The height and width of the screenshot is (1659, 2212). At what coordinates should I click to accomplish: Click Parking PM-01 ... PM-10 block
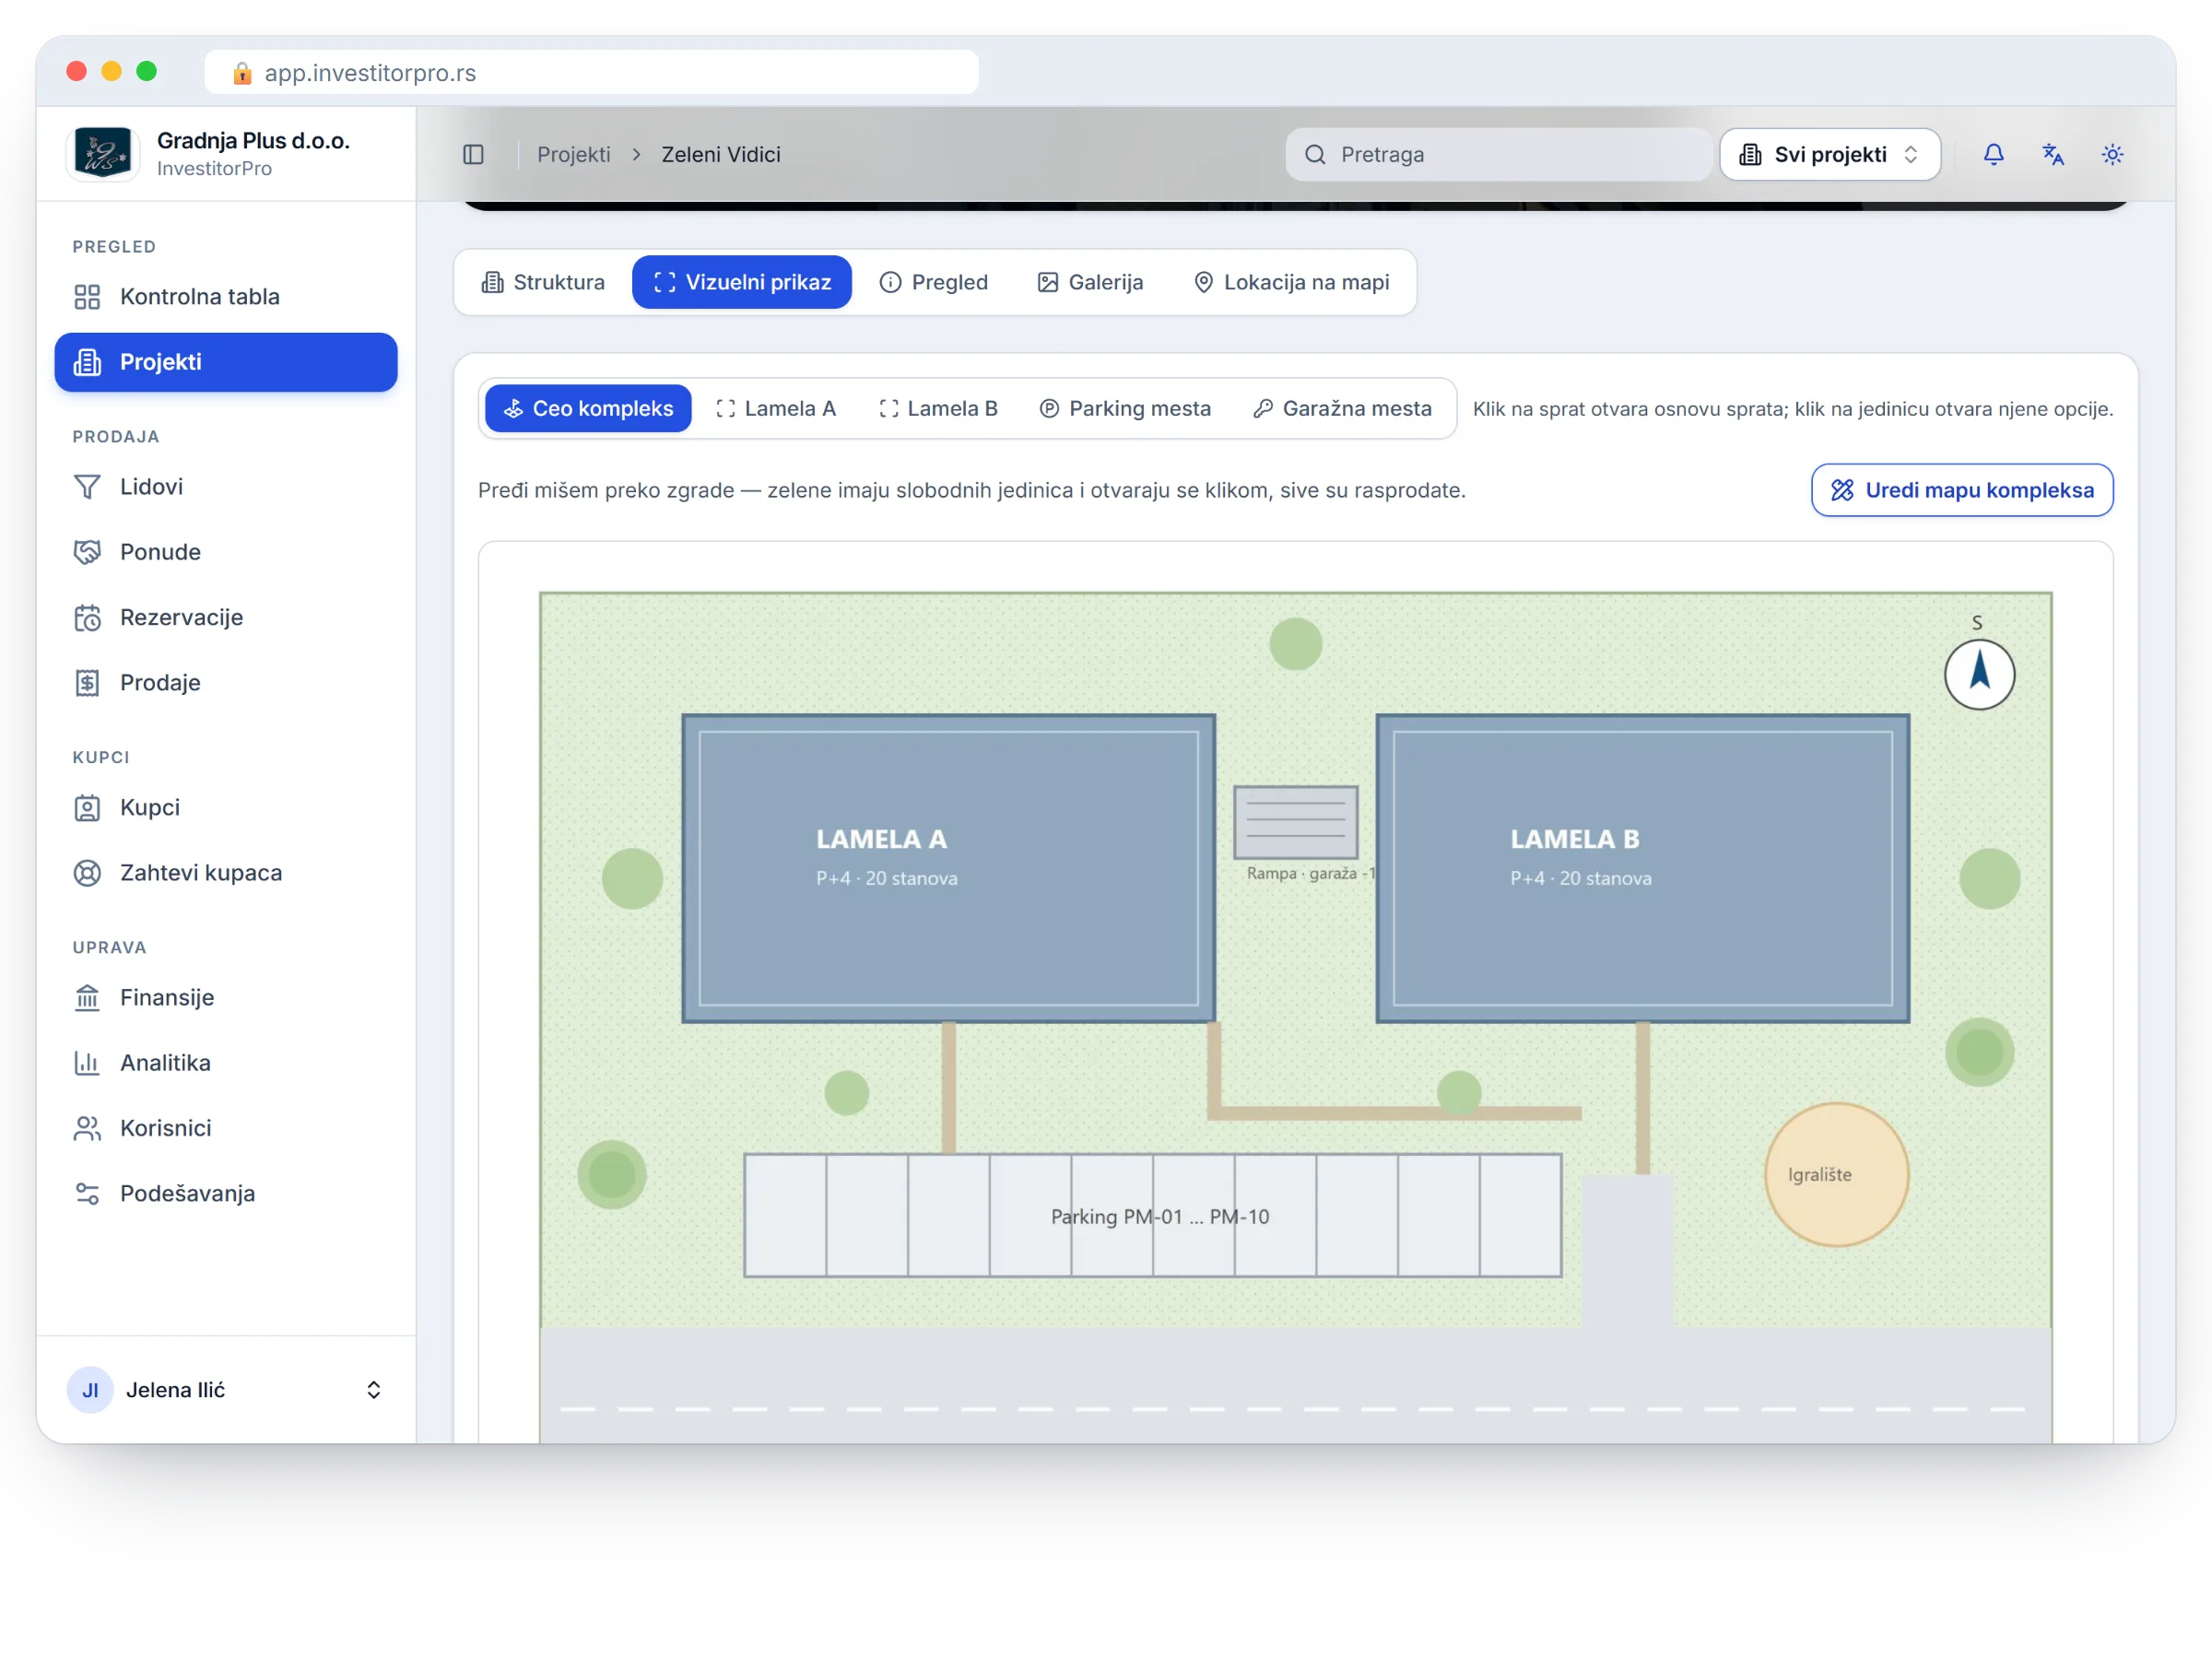coord(1152,1215)
